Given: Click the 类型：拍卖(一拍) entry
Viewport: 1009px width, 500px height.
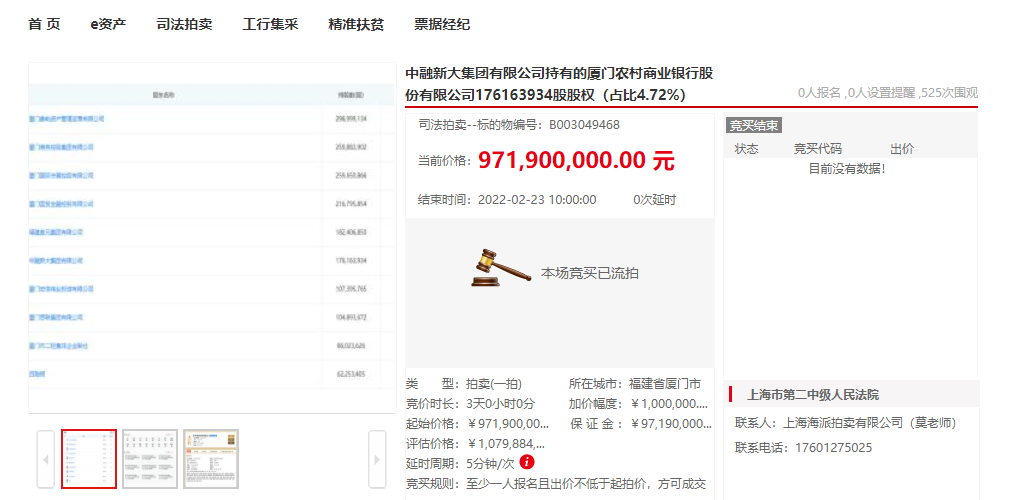Looking at the screenshot, I should tap(463, 385).
